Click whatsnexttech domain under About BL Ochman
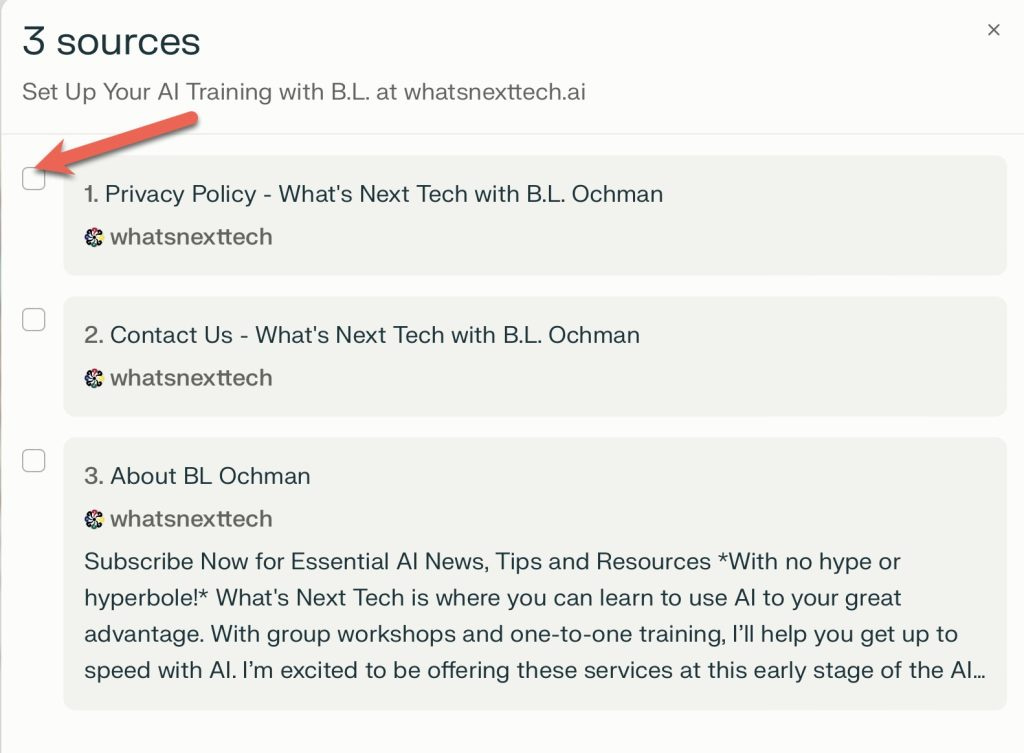 pos(191,519)
